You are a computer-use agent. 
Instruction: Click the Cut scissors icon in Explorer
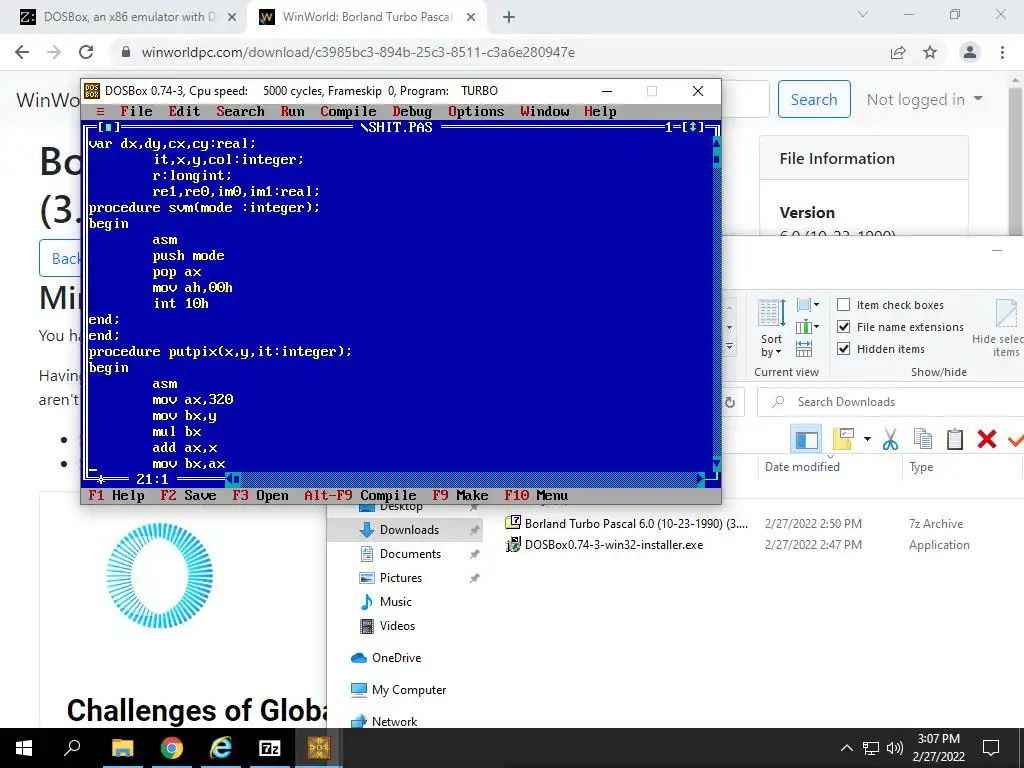pyautogui.click(x=890, y=440)
